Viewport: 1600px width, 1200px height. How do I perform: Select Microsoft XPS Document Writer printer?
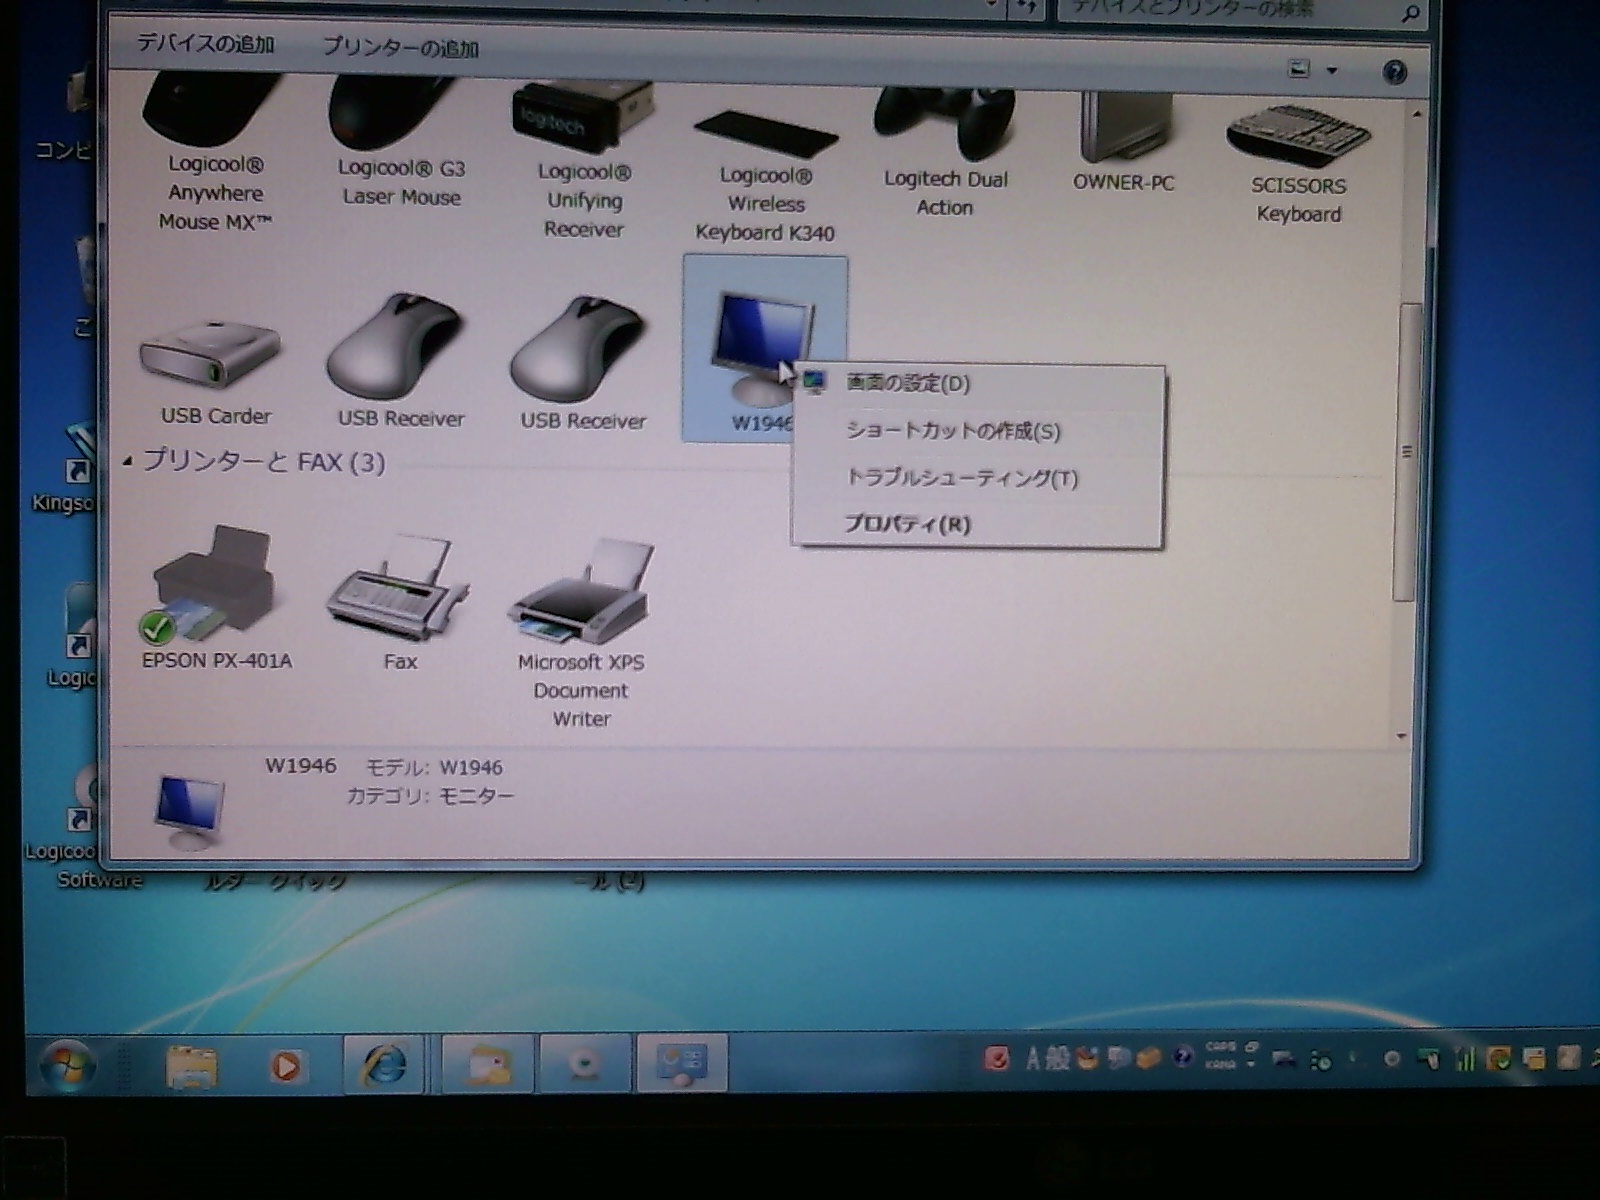click(x=581, y=634)
